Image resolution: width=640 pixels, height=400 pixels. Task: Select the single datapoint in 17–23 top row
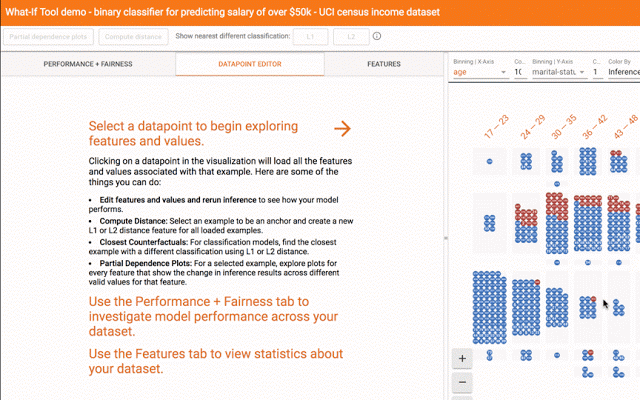tap(489, 161)
